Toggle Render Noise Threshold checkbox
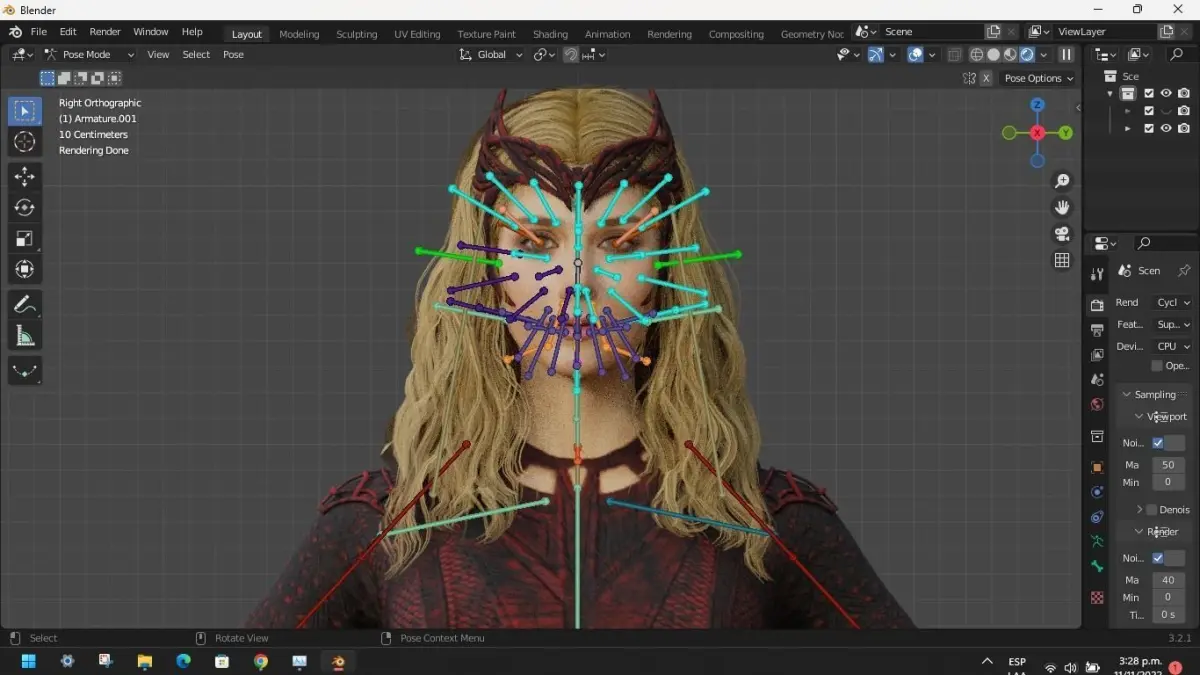 [1158, 558]
